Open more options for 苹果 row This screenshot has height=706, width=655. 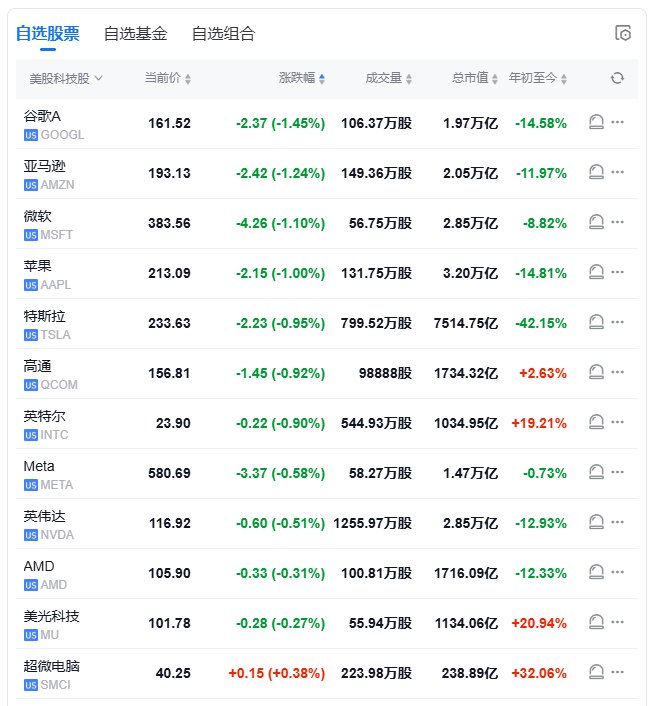[x=618, y=272]
